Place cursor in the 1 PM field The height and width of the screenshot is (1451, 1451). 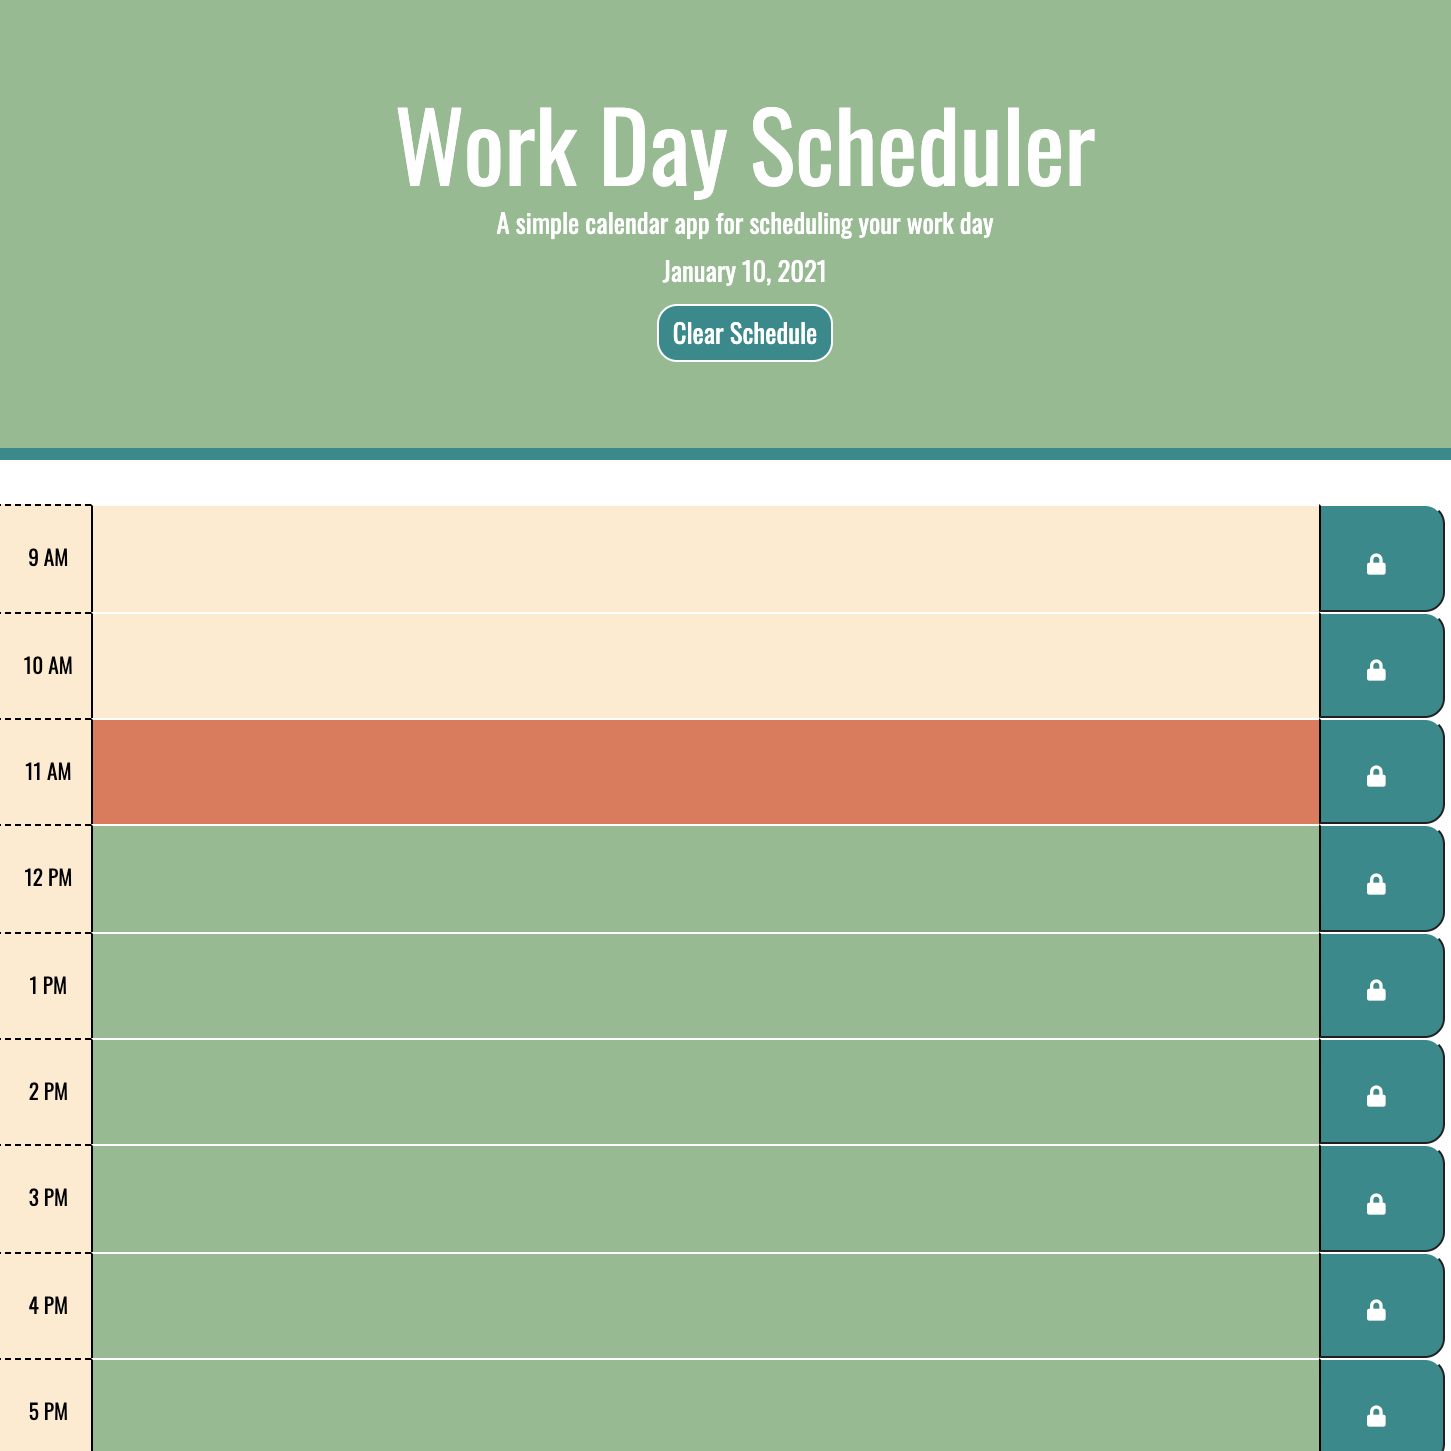tap(705, 986)
